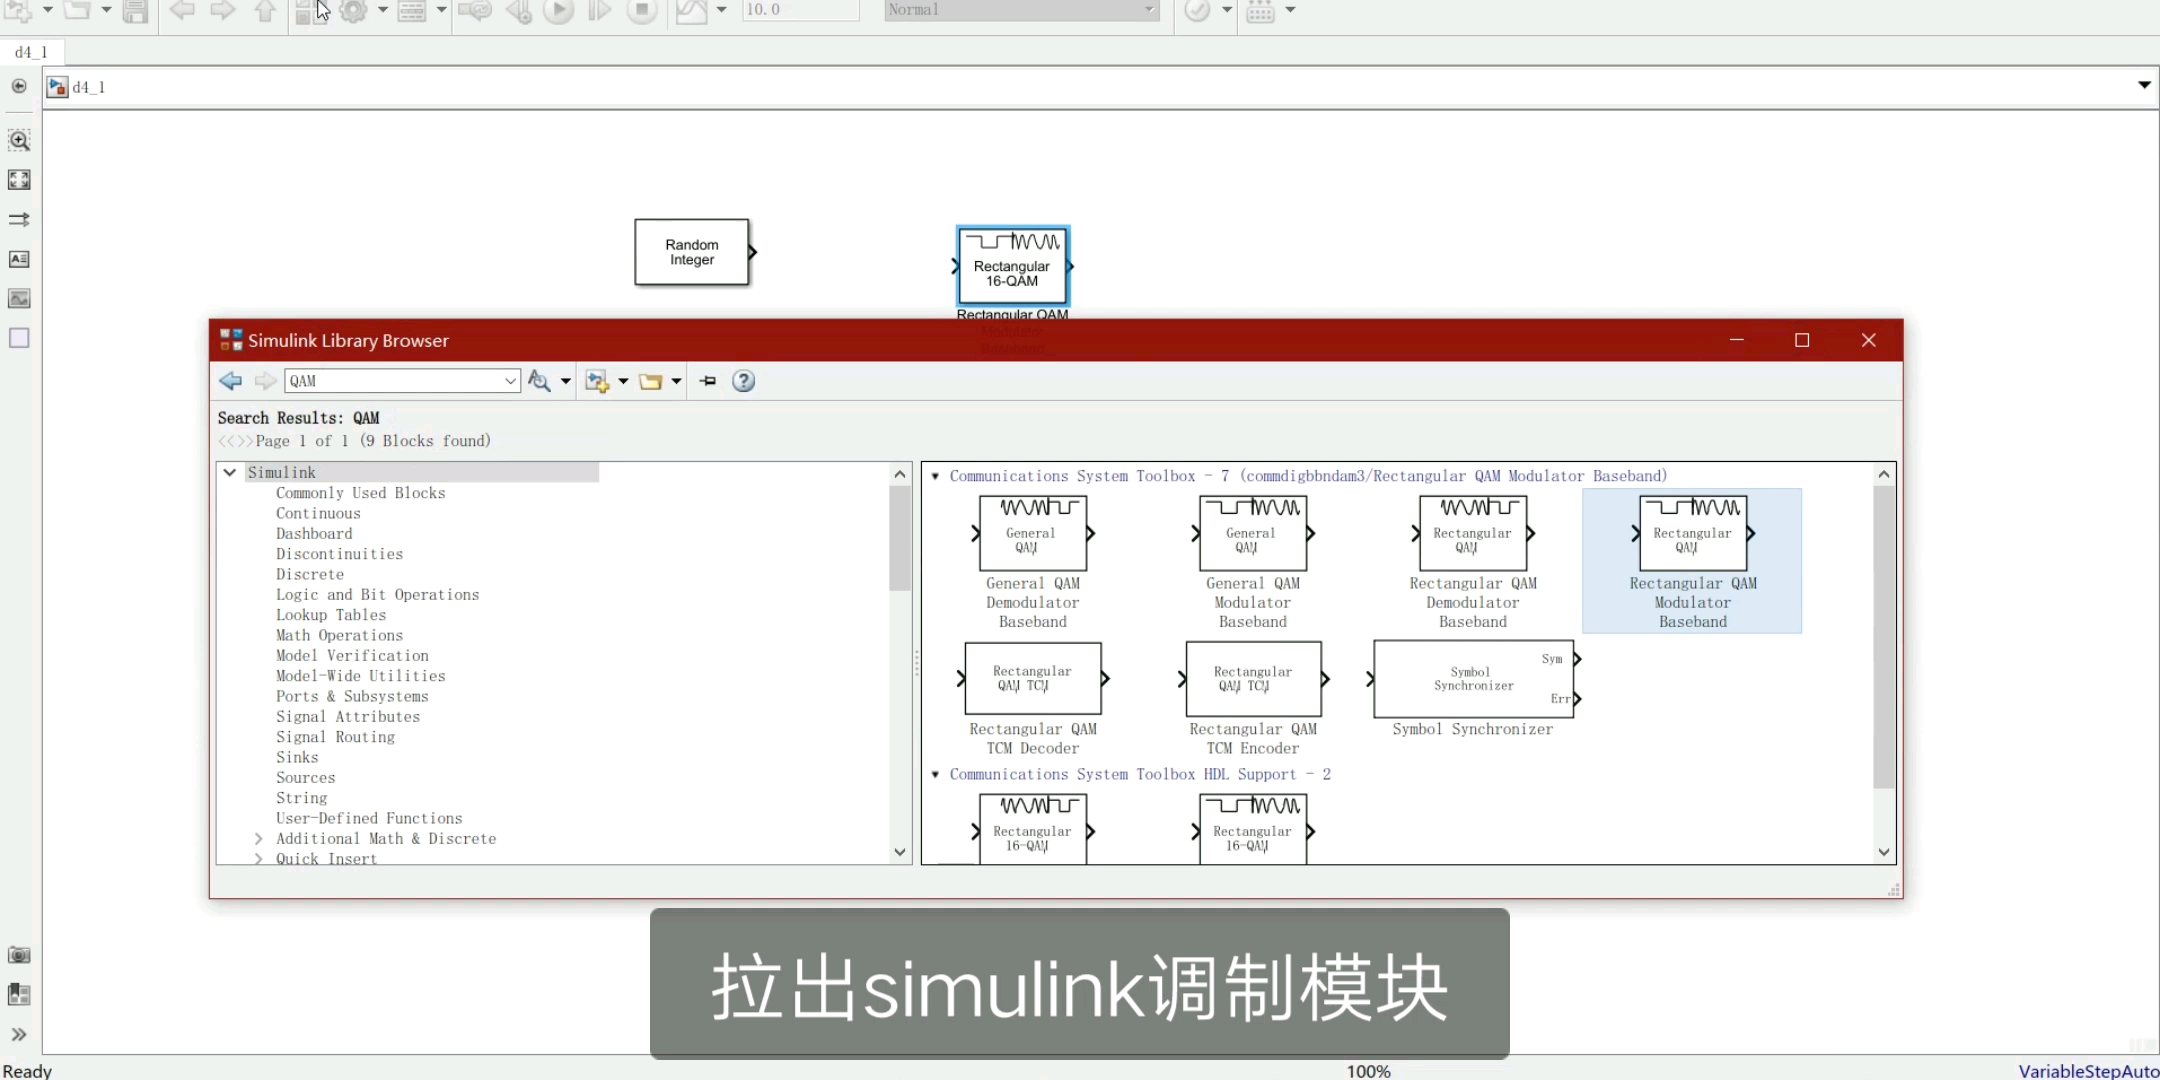Click the Stop simulation button

point(642,10)
